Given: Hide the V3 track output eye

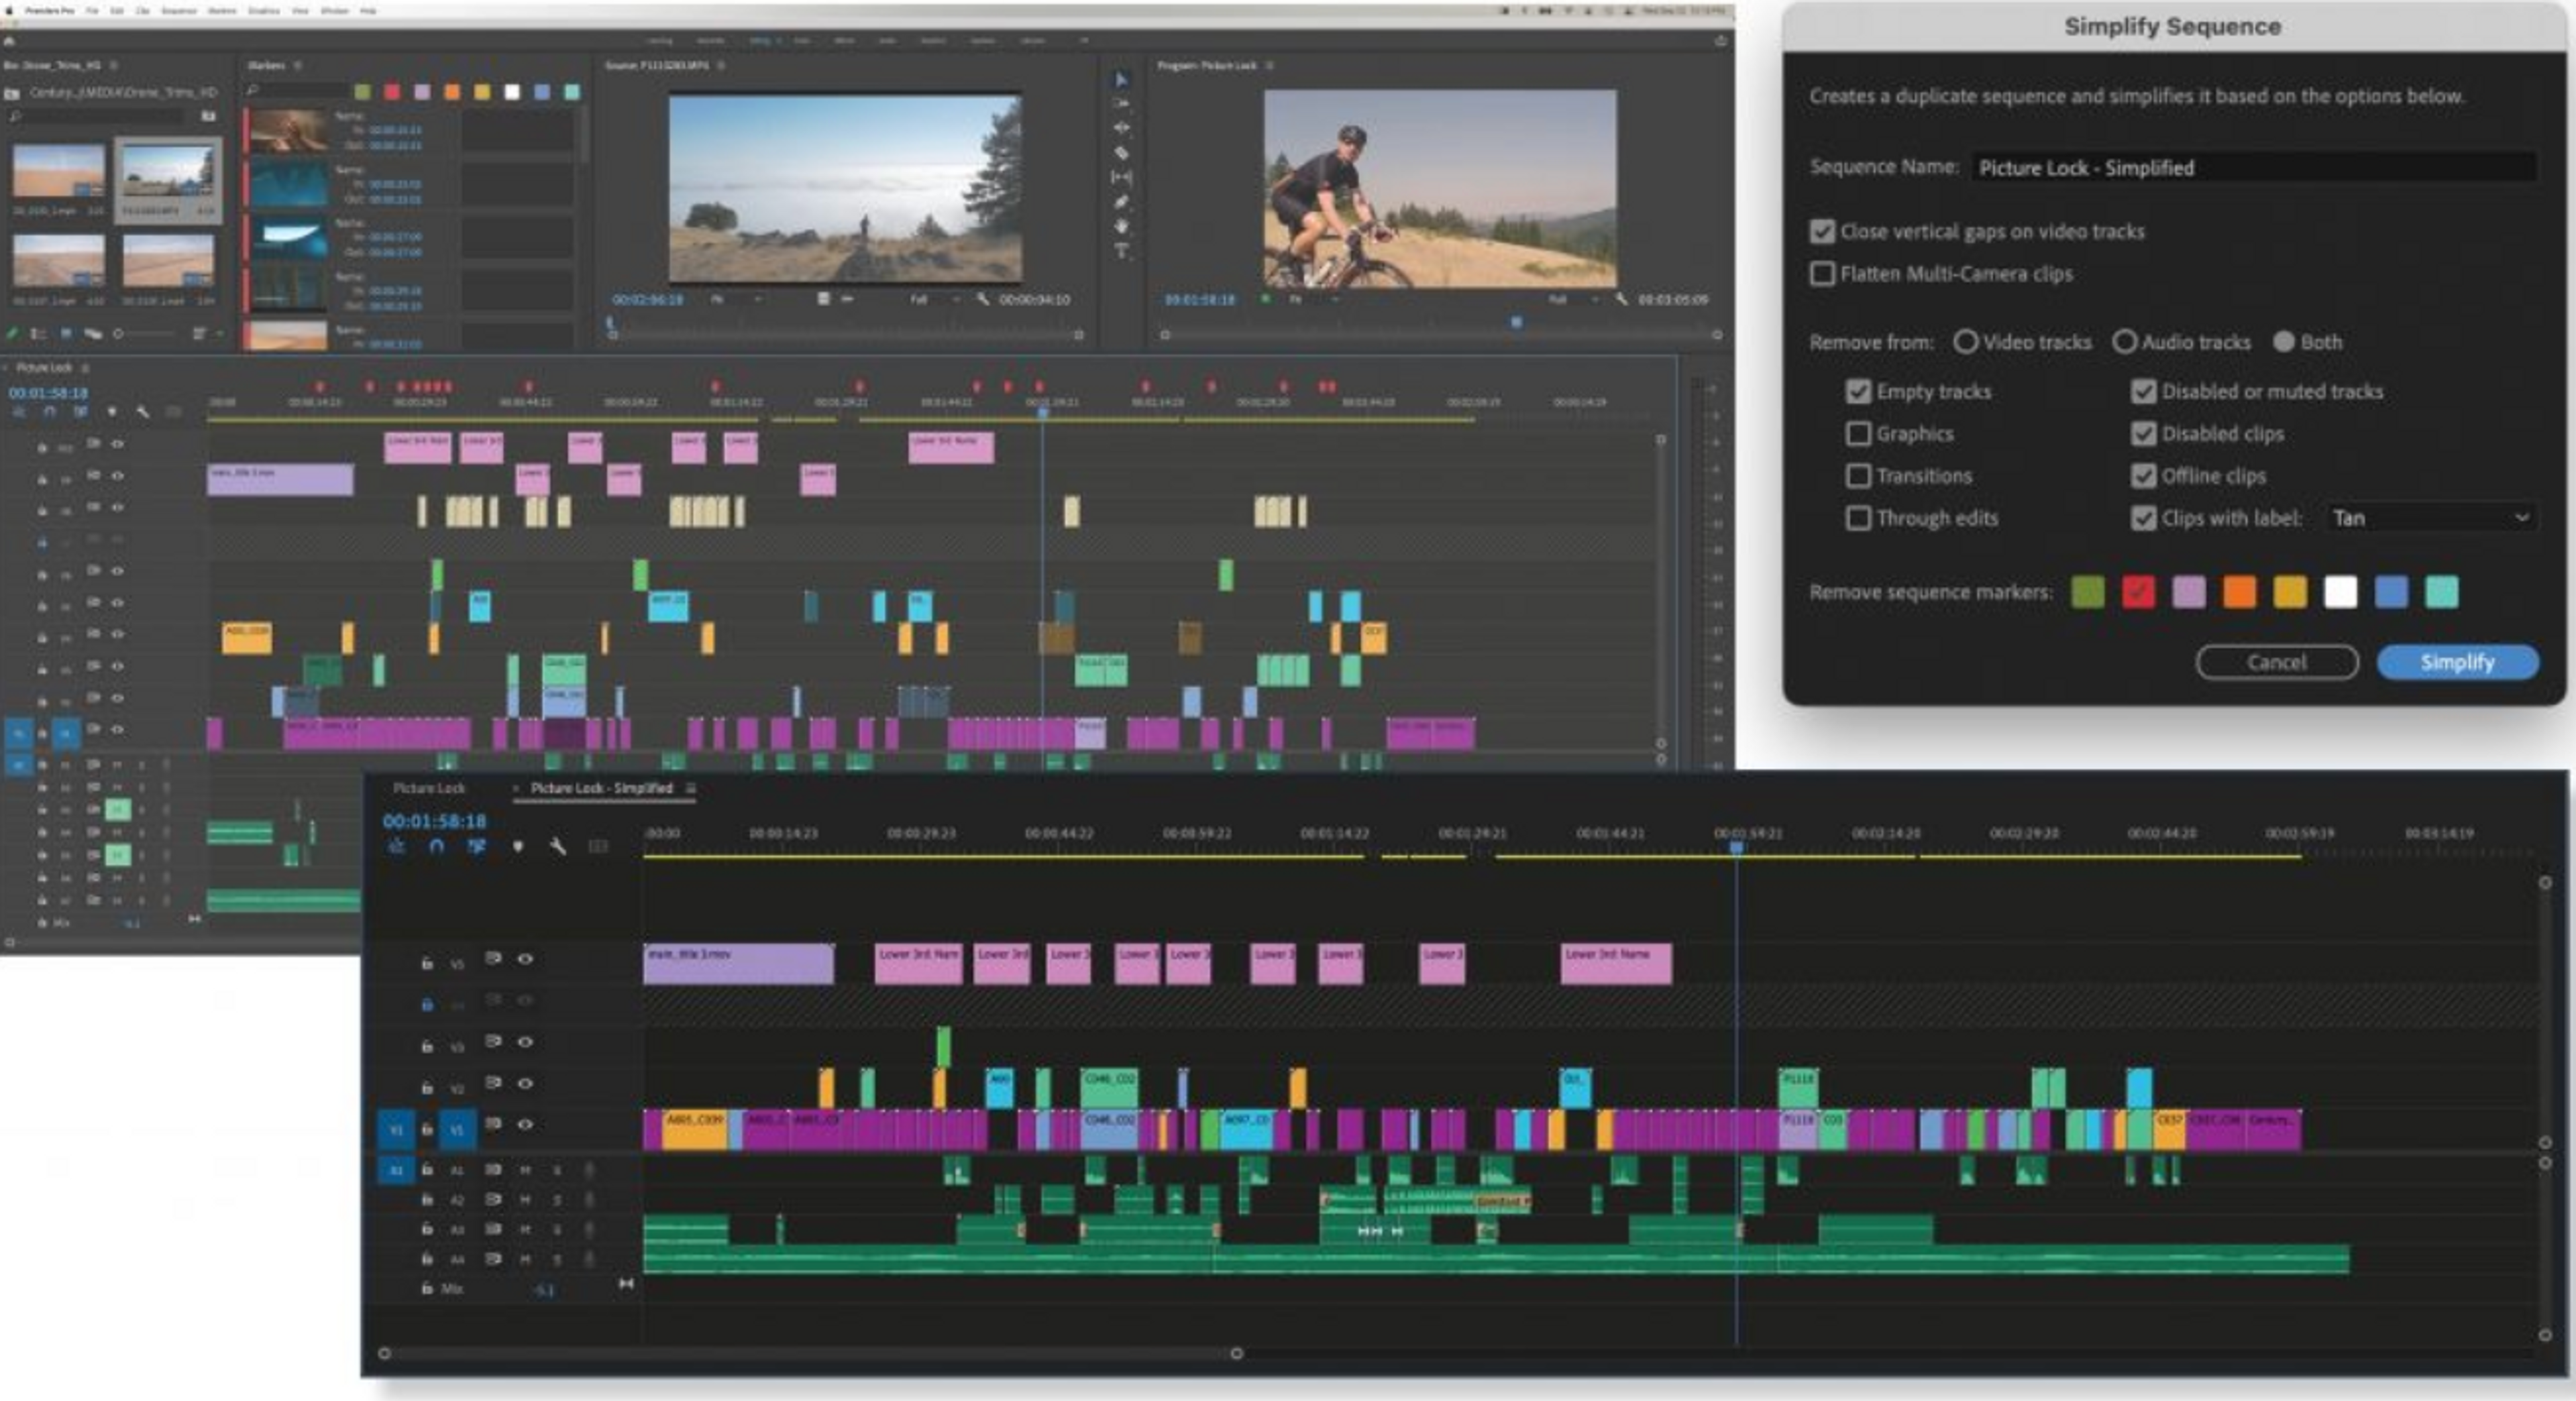Looking at the screenshot, I should pyautogui.click(x=525, y=1042).
